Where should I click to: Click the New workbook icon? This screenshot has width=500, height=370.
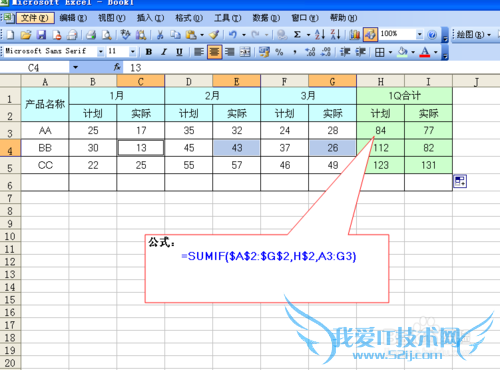click(10, 35)
